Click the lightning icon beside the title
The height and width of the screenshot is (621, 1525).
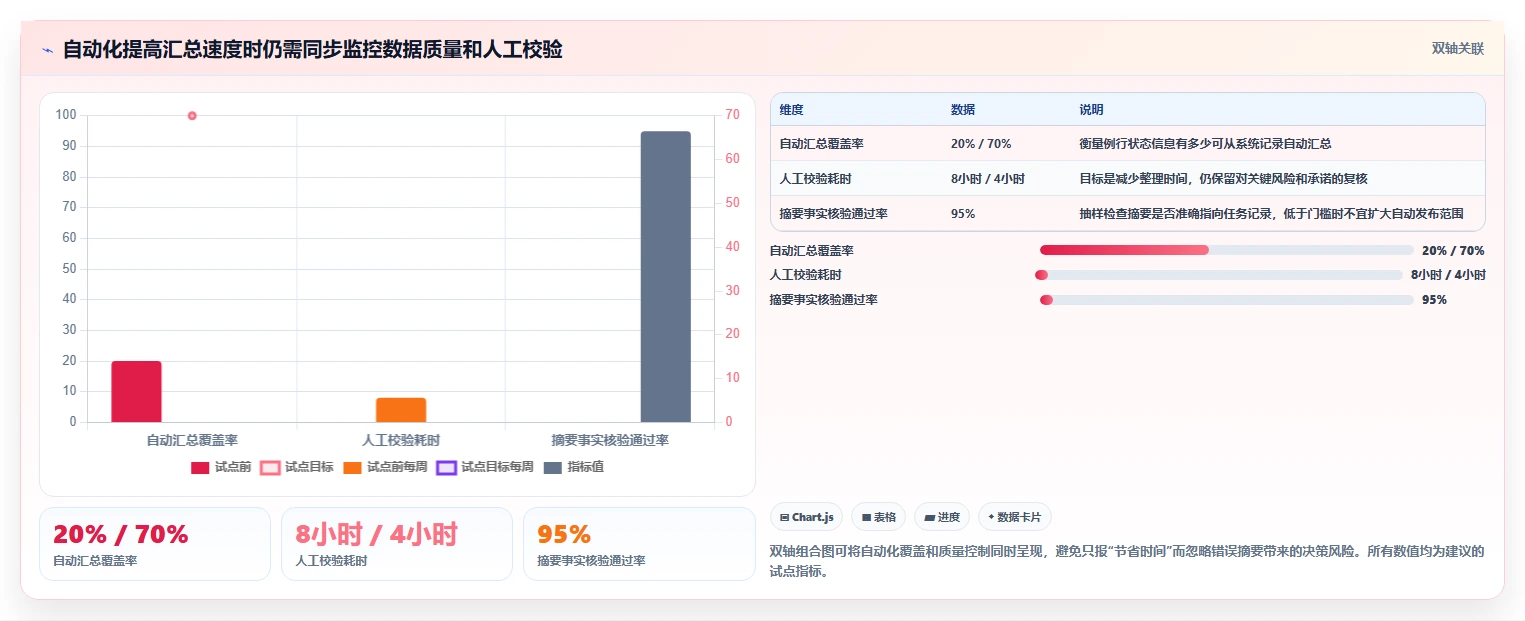coord(47,50)
